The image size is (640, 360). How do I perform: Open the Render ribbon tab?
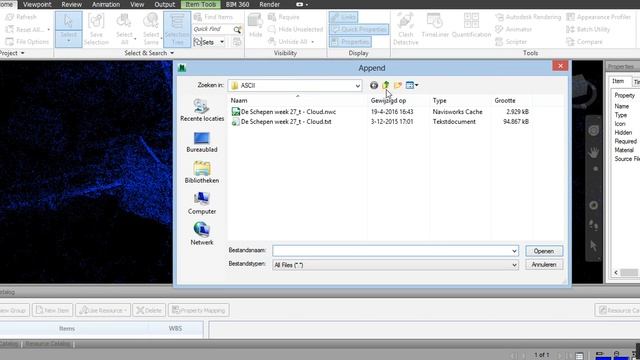point(269,4)
